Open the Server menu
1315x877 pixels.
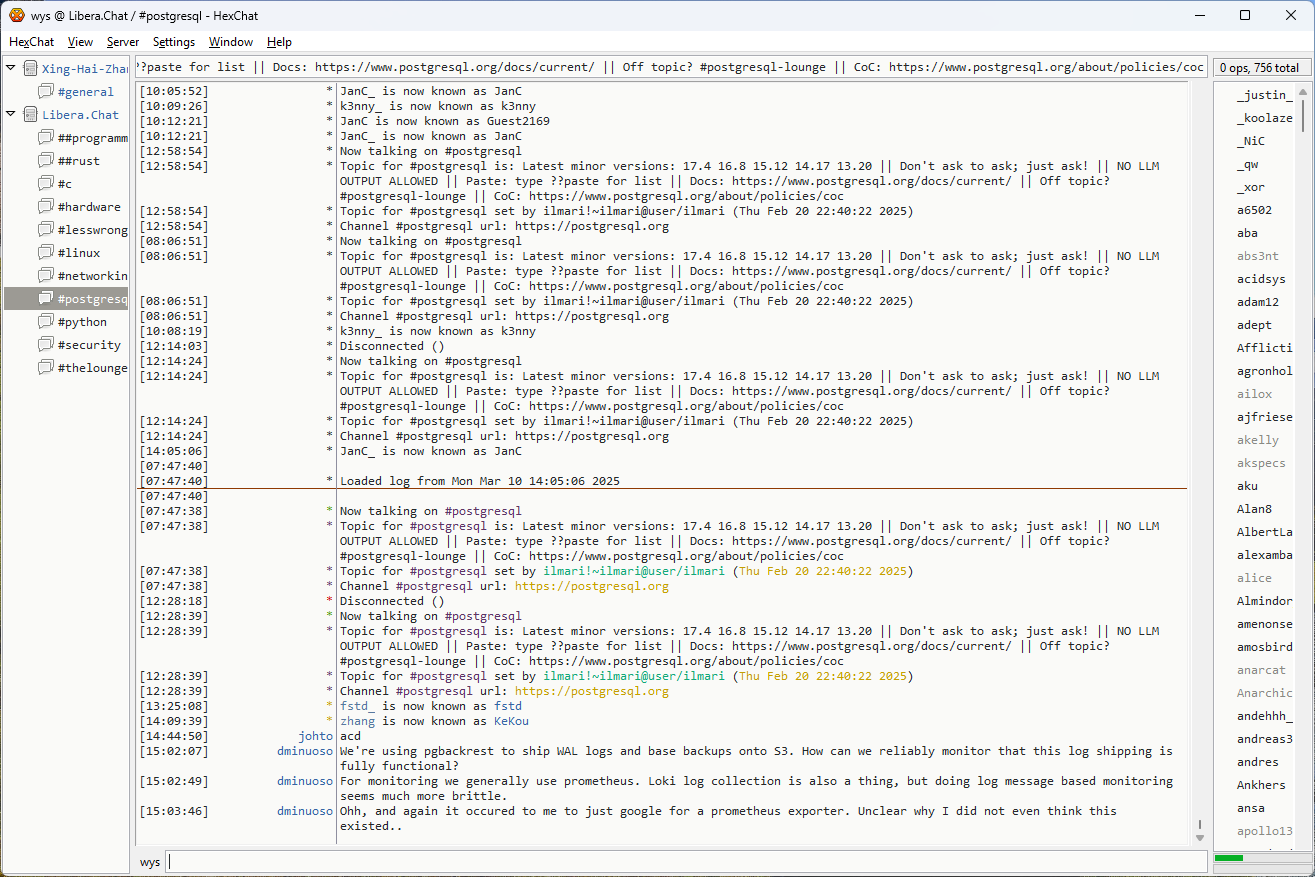point(123,42)
